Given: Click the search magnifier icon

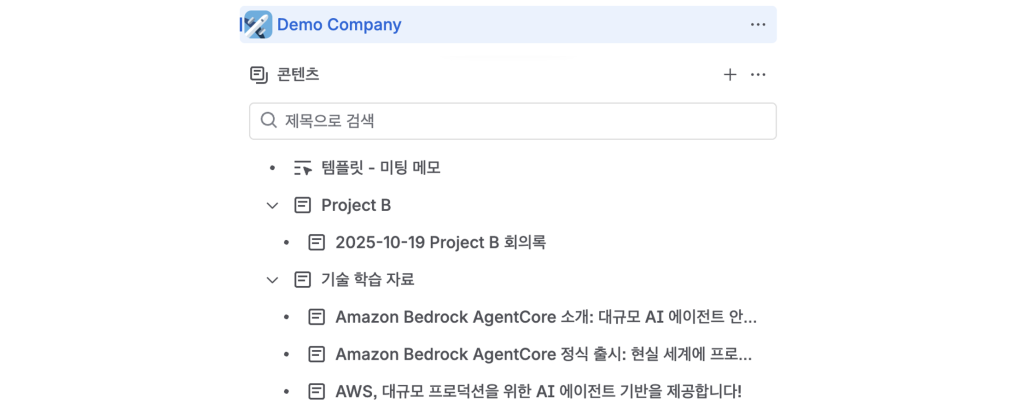Looking at the screenshot, I should [268, 121].
